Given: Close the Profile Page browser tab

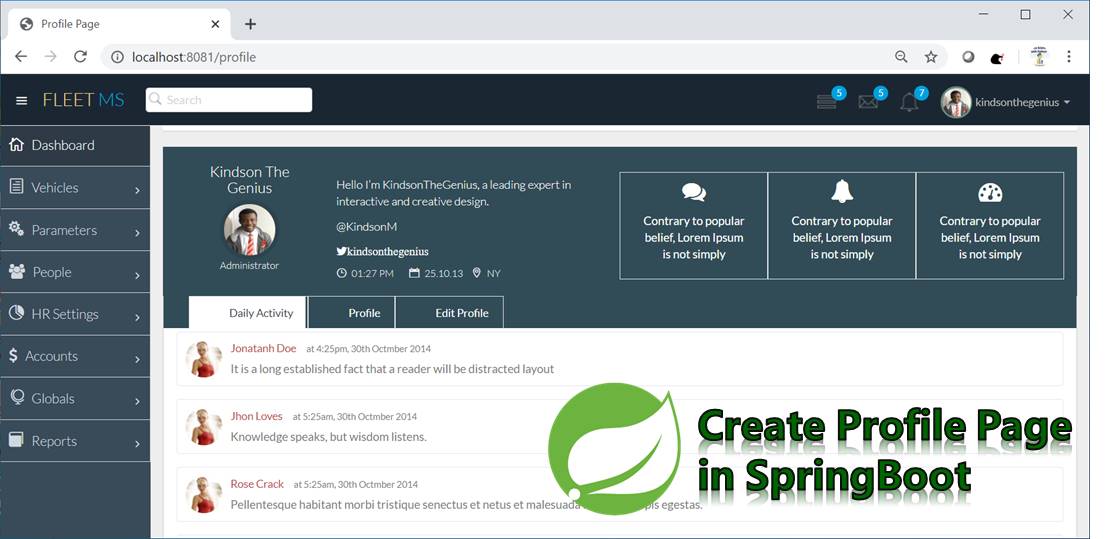Looking at the screenshot, I should pos(215,24).
